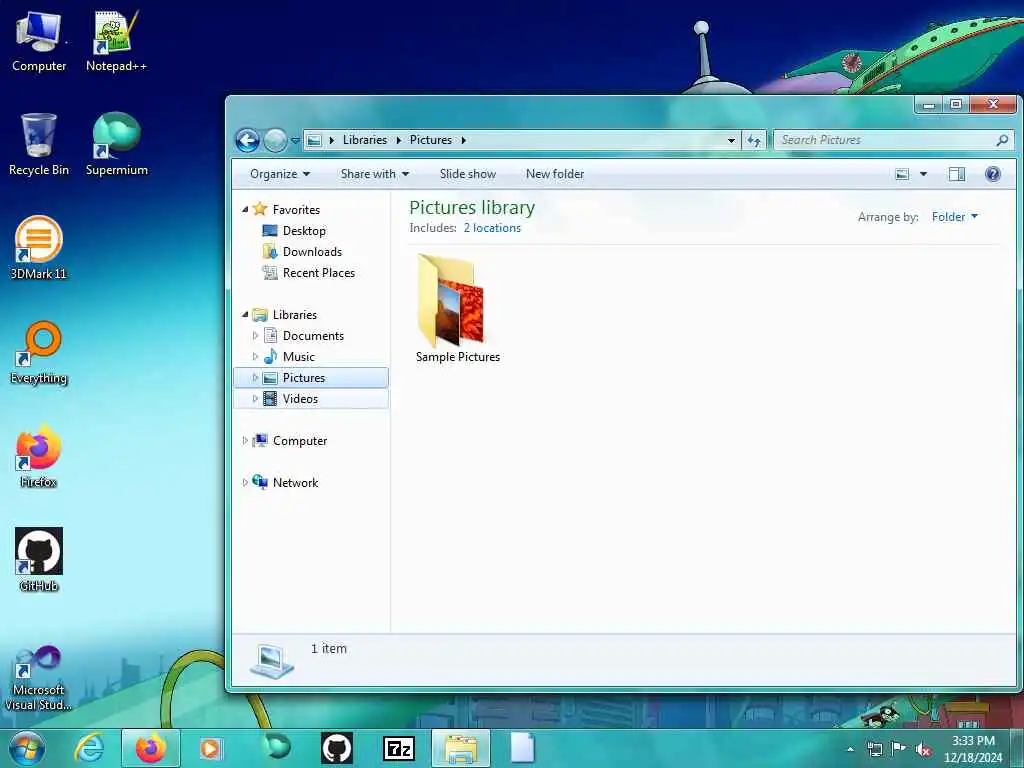Start Slide show from toolbar
Image resolution: width=1024 pixels, height=768 pixels.
click(468, 174)
